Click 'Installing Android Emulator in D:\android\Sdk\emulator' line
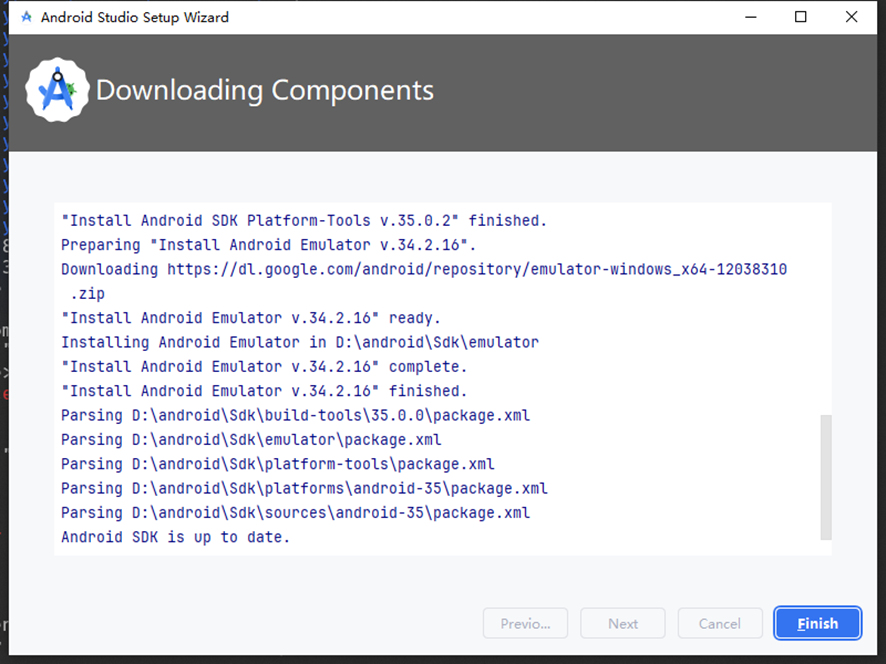The width and height of the screenshot is (886, 664). tap(300, 342)
